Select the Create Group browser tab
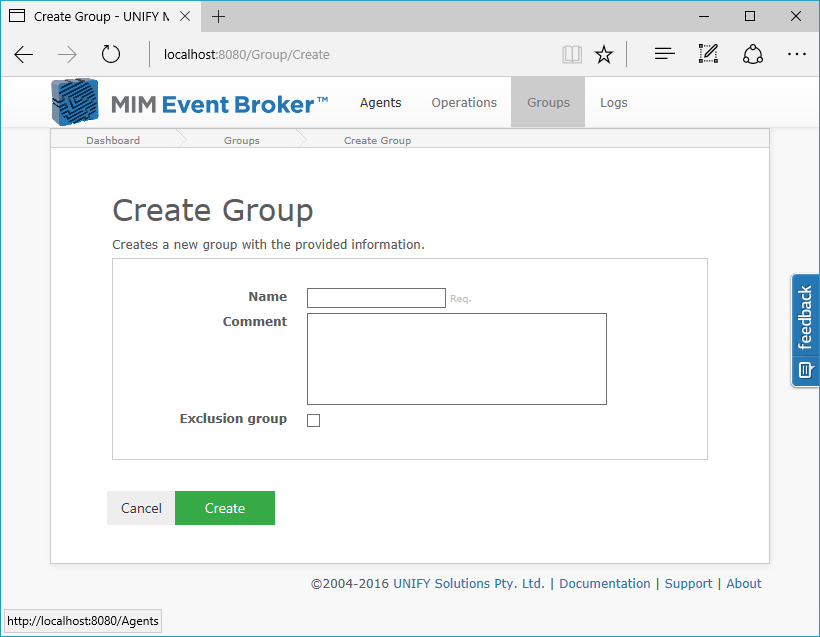The image size is (820, 637). point(100,16)
